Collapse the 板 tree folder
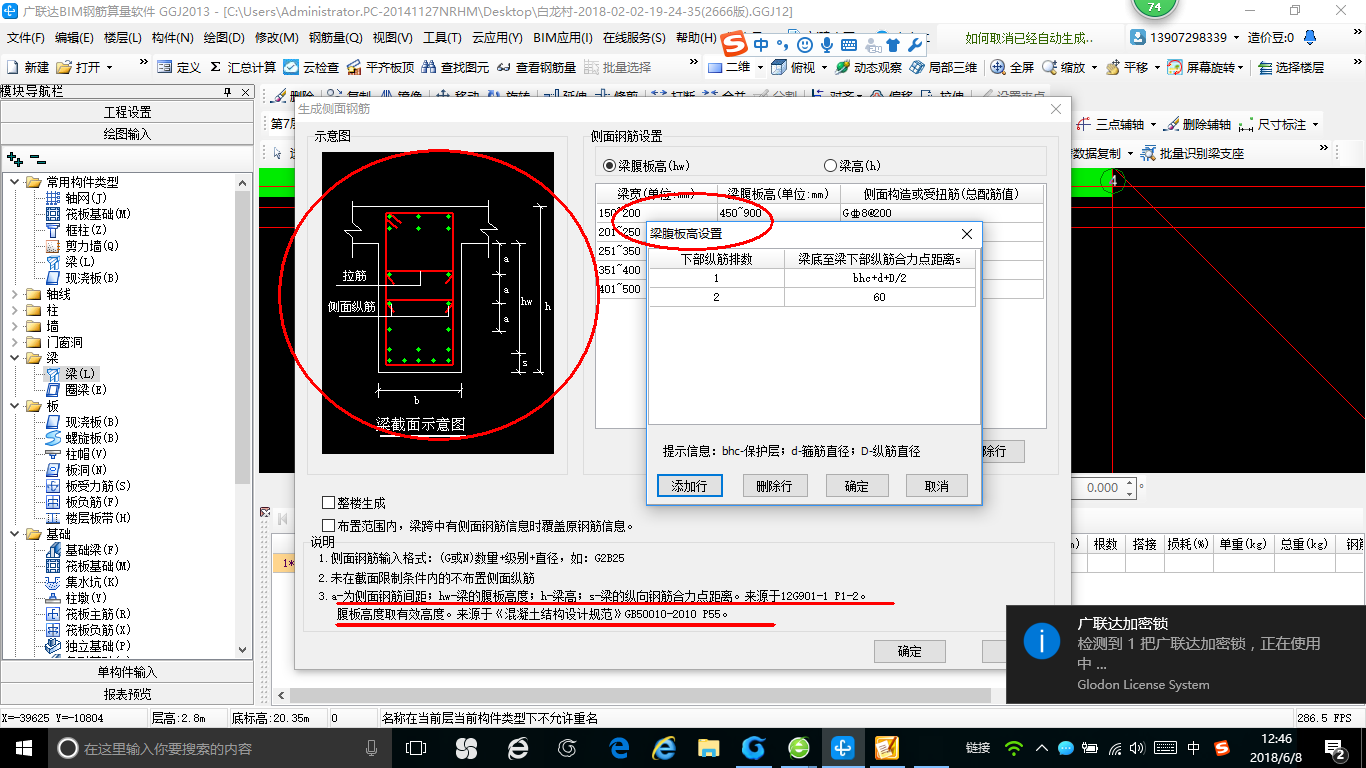This screenshot has width=1366, height=768. pyautogui.click(x=14, y=406)
